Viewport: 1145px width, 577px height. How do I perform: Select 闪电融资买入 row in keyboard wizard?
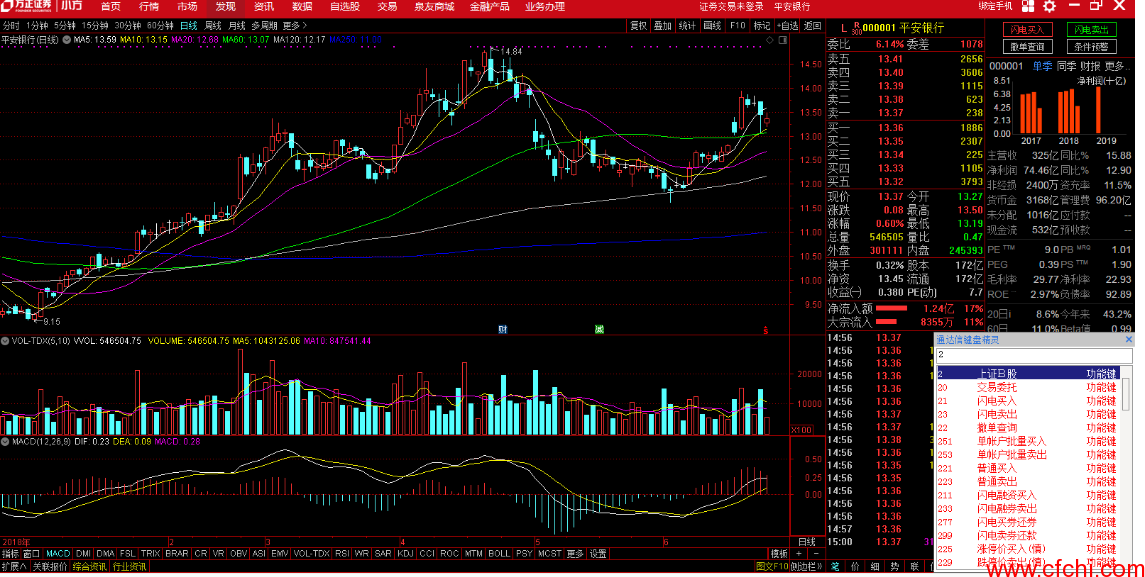coord(1027,495)
